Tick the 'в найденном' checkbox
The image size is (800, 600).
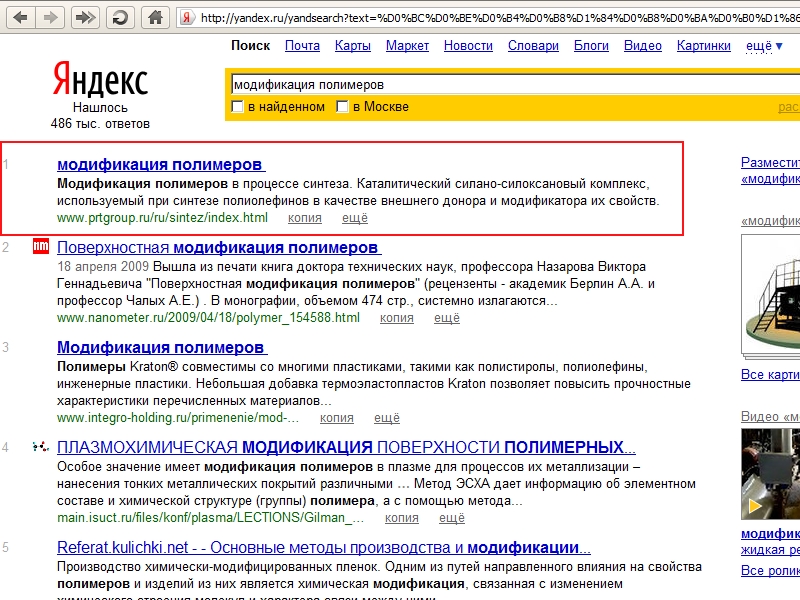(x=237, y=107)
